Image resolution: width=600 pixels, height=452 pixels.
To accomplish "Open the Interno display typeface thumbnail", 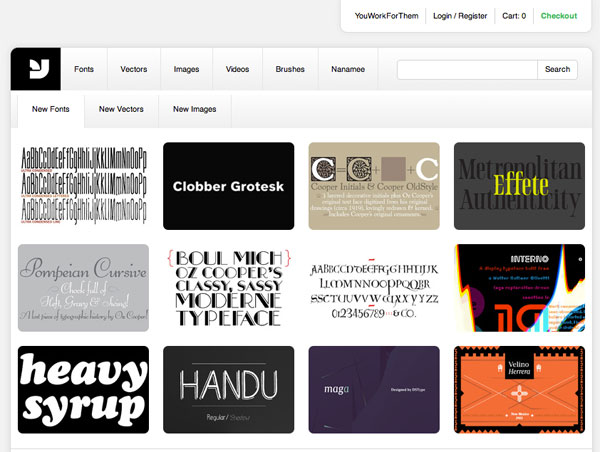I will click(x=519, y=288).
